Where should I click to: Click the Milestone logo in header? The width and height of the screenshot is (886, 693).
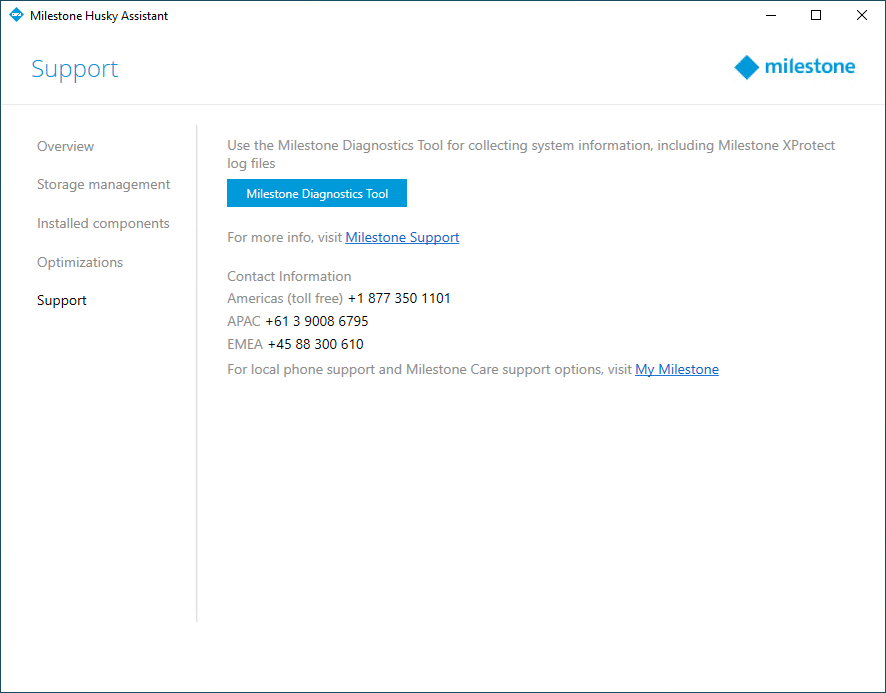point(794,67)
